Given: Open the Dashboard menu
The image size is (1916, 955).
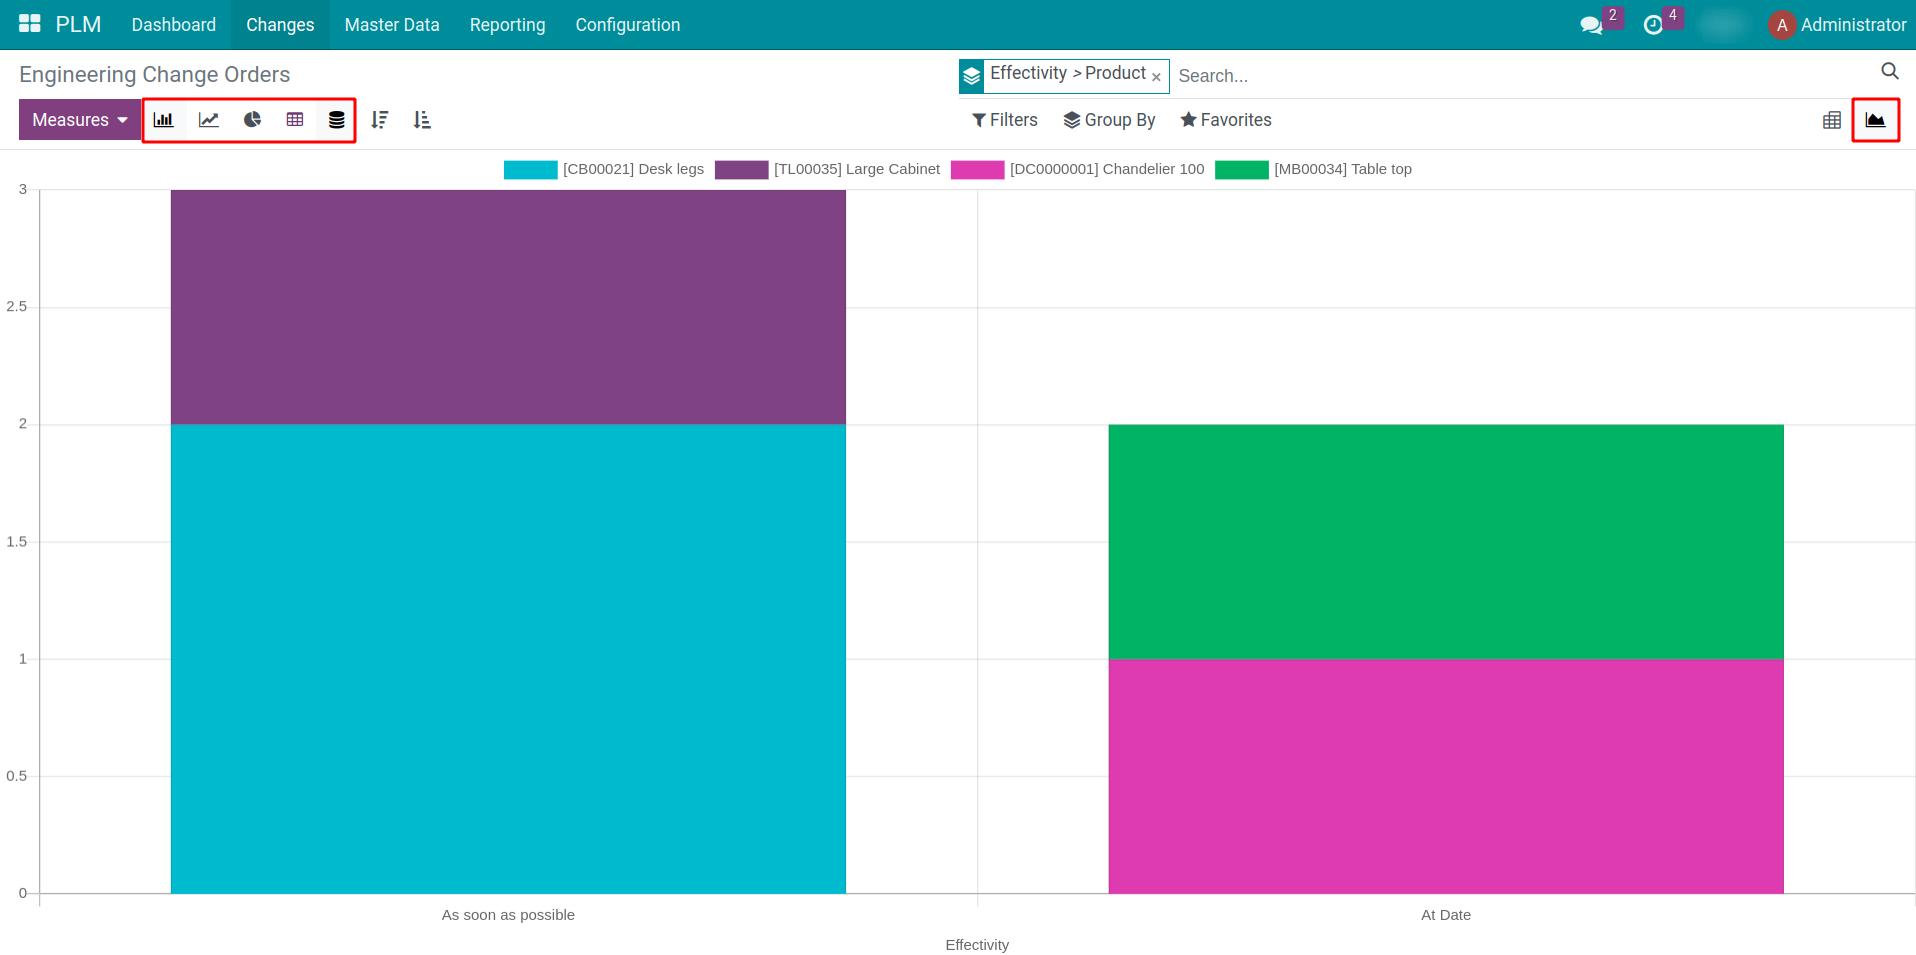Looking at the screenshot, I should click(174, 25).
